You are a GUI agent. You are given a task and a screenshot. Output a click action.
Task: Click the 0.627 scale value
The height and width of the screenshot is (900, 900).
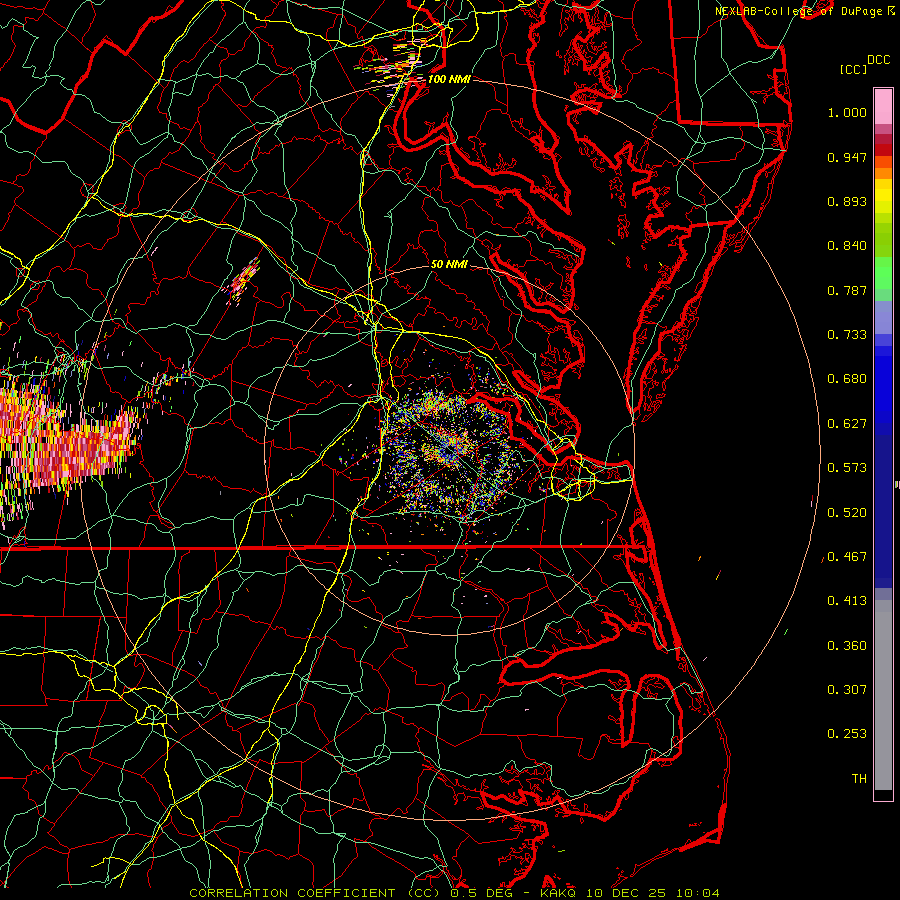[x=847, y=424]
